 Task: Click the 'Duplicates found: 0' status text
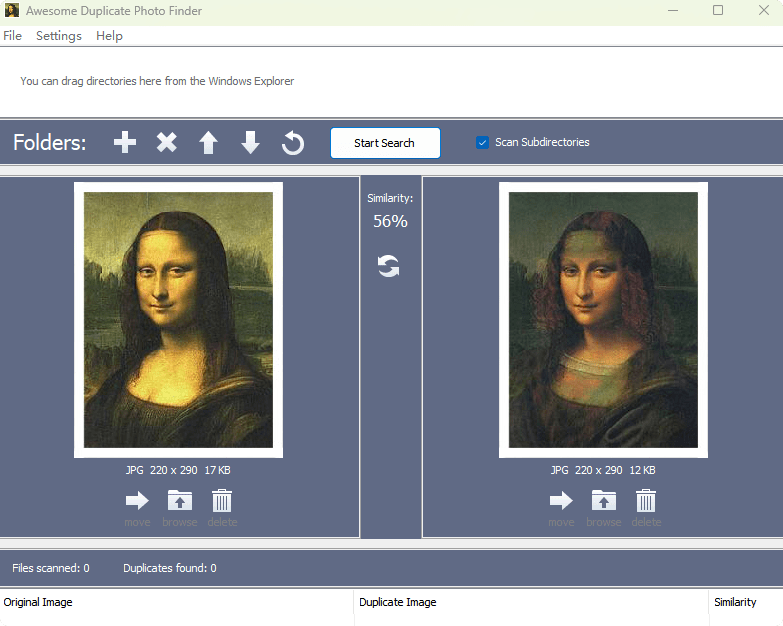170,568
